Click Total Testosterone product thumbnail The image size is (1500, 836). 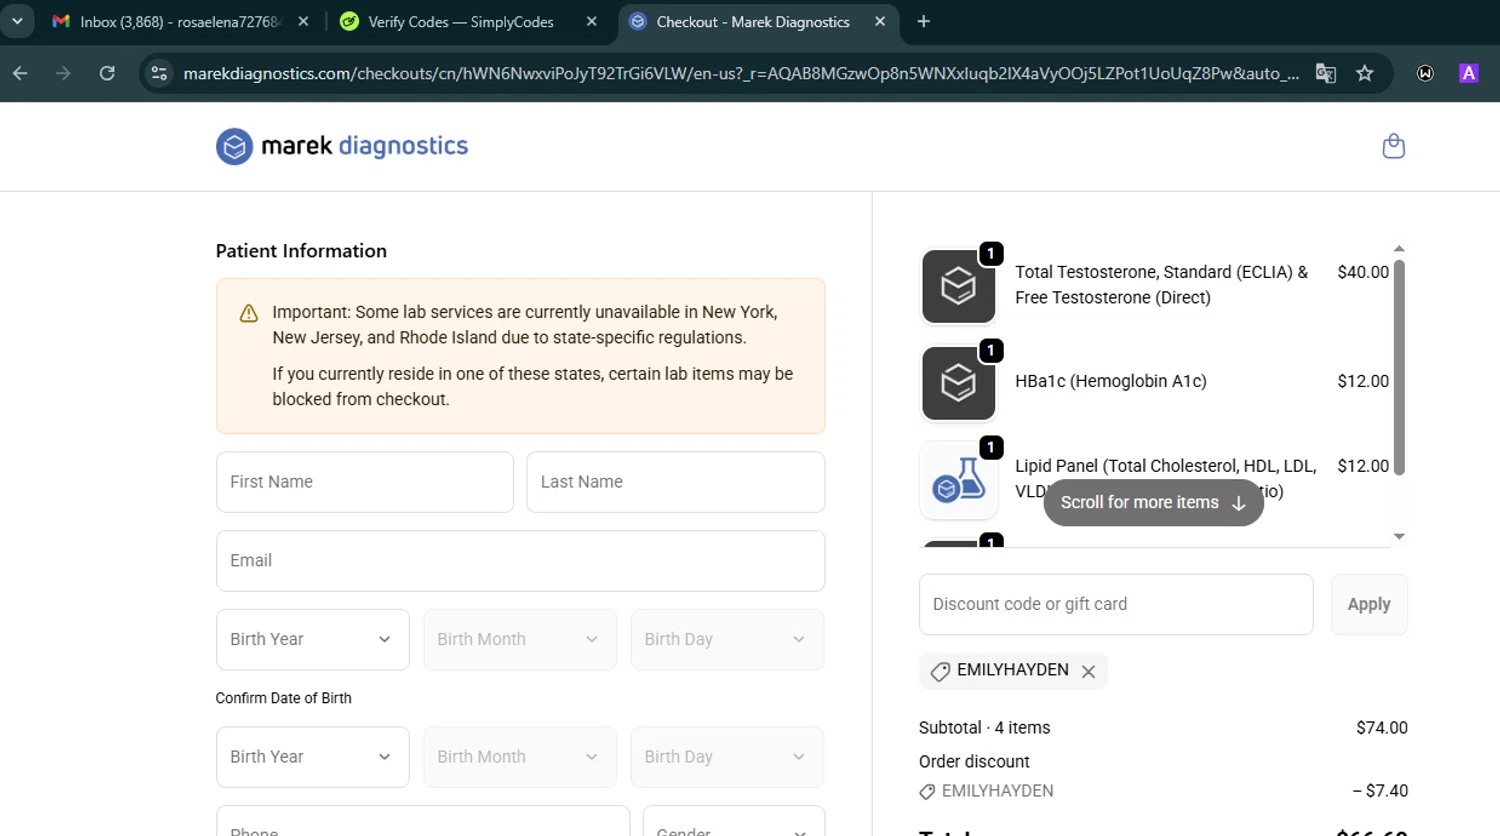[x=958, y=286]
